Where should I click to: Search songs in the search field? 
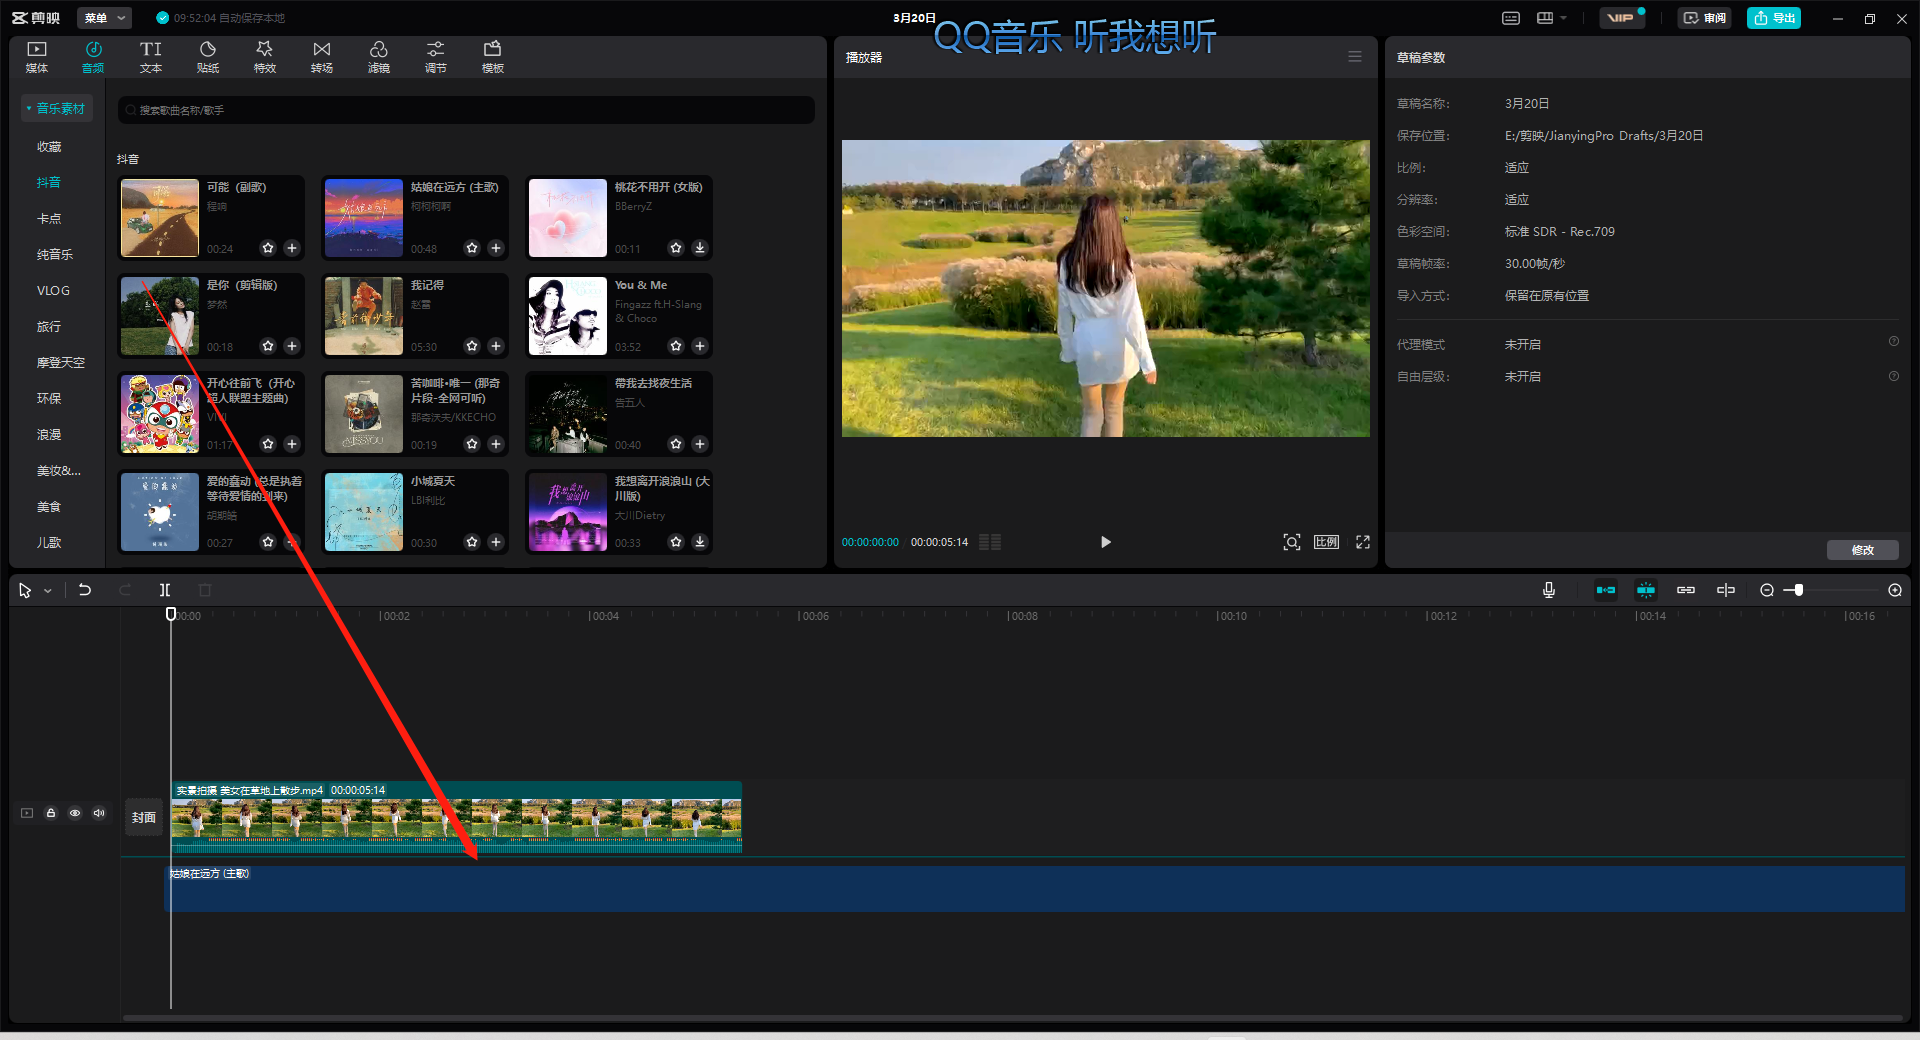tap(466, 110)
